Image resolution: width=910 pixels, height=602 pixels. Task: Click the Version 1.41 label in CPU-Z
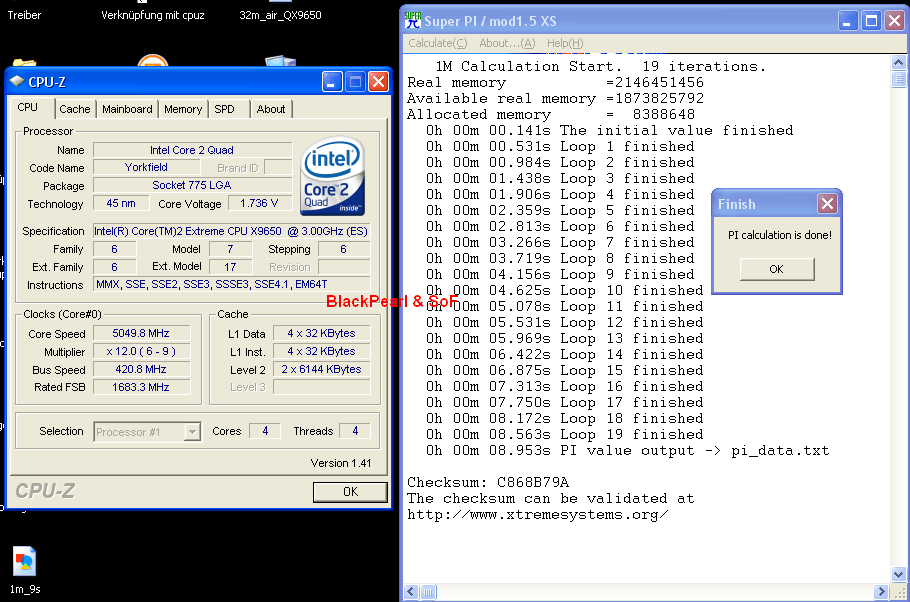click(341, 463)
